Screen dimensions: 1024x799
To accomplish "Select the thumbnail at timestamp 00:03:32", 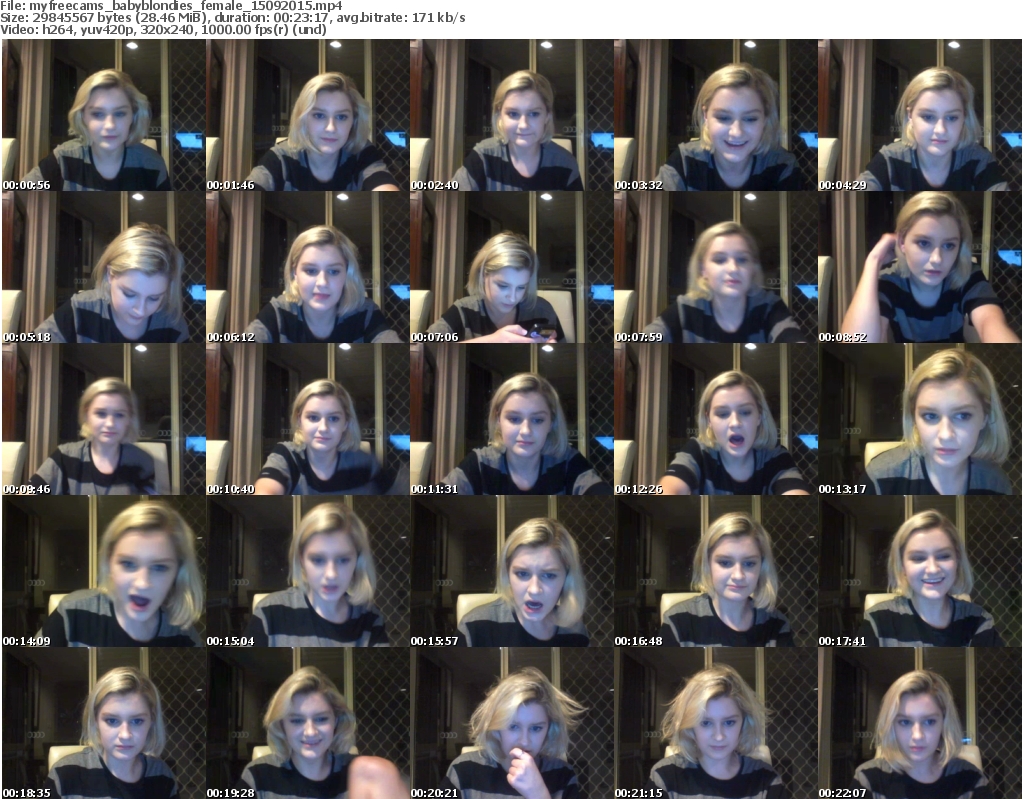I will [716, 115].
